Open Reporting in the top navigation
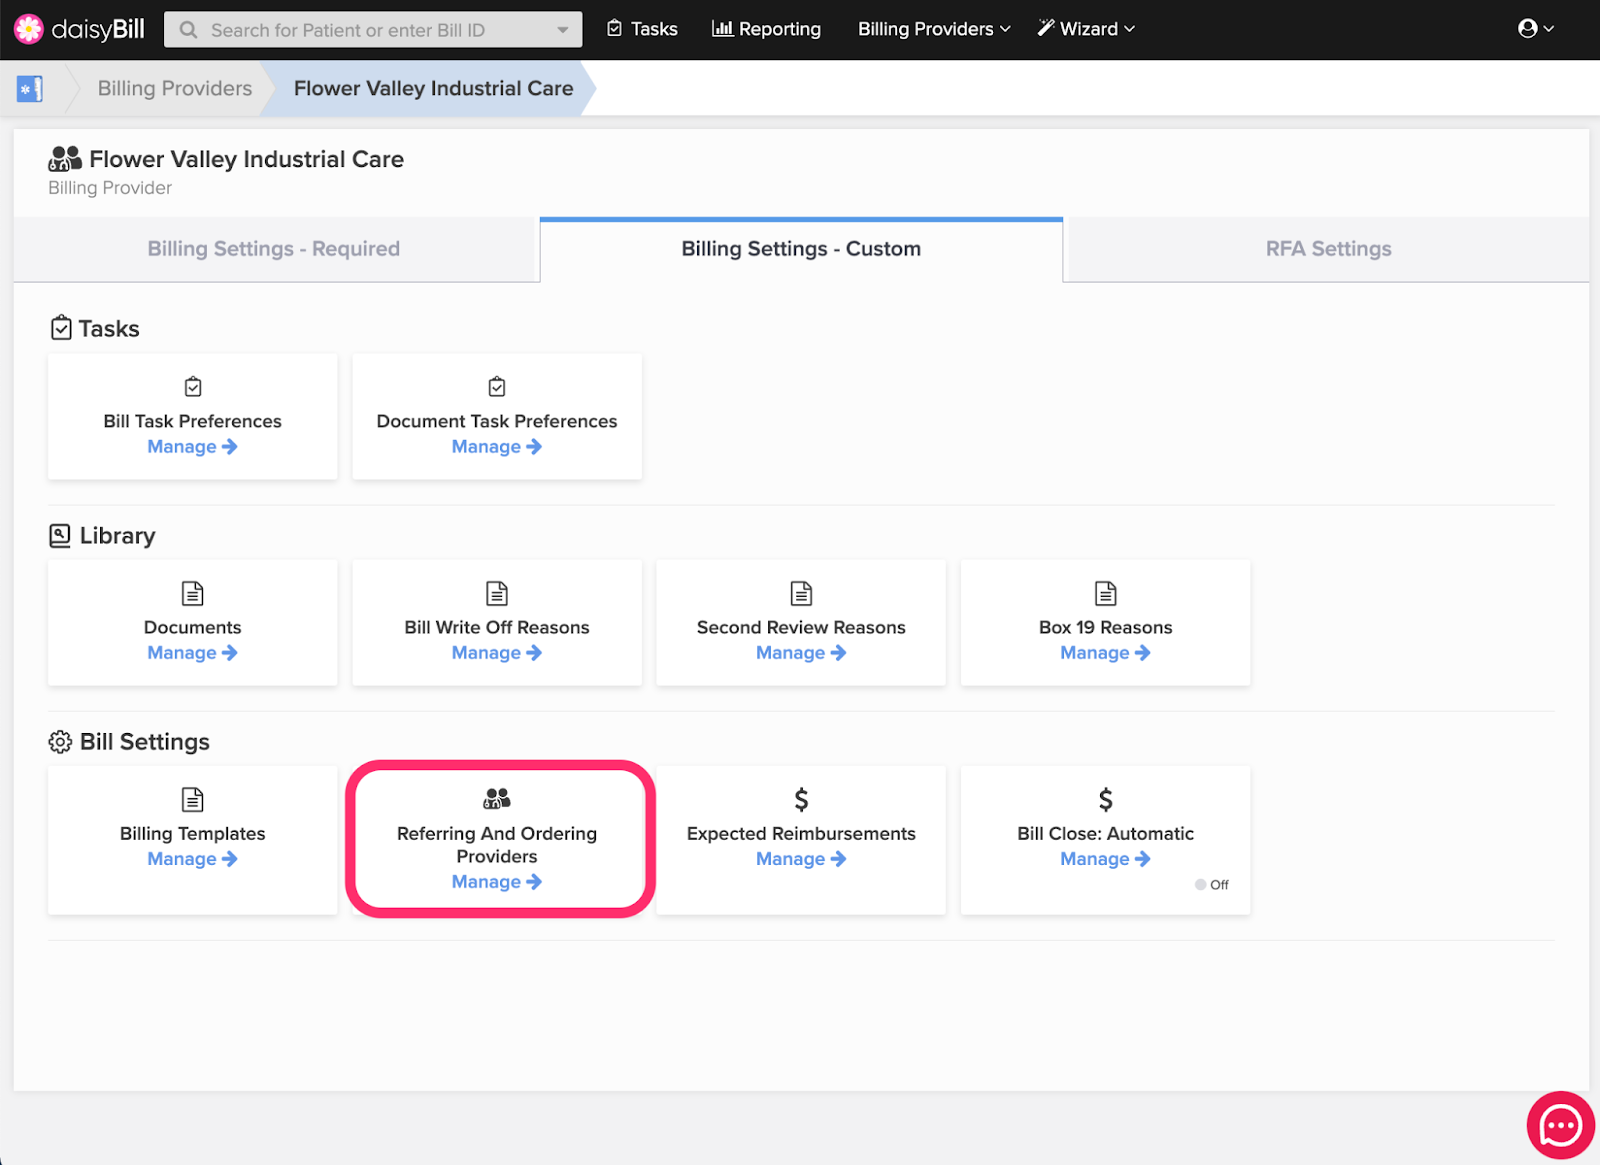 point(766,29)
